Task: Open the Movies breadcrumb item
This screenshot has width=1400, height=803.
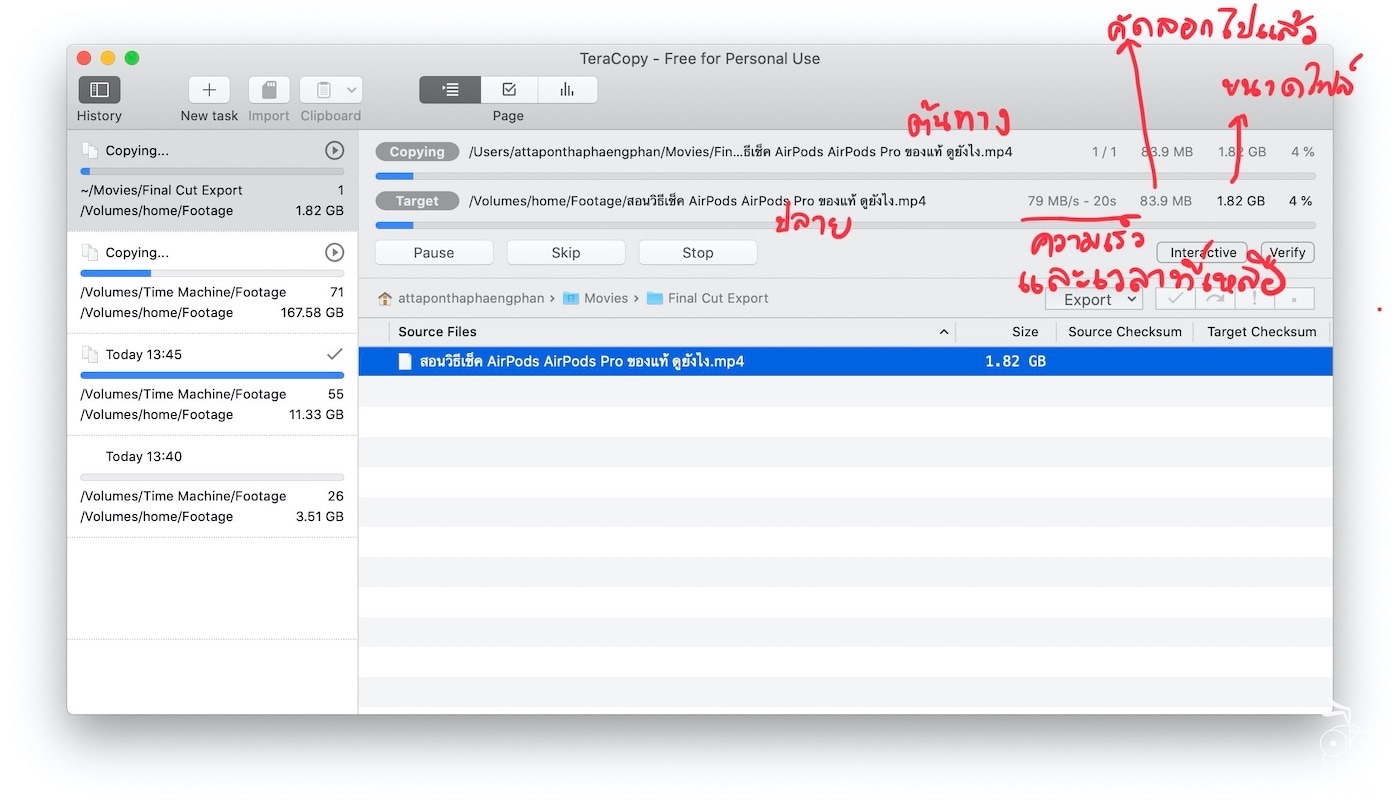Action: (x=605, y=298)
